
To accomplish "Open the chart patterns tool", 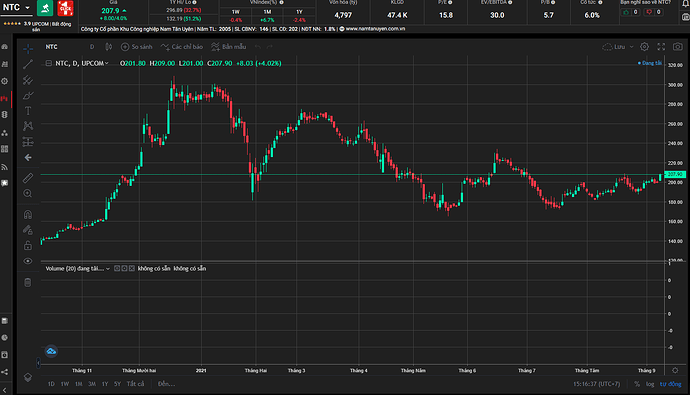I will click(28, 126).
